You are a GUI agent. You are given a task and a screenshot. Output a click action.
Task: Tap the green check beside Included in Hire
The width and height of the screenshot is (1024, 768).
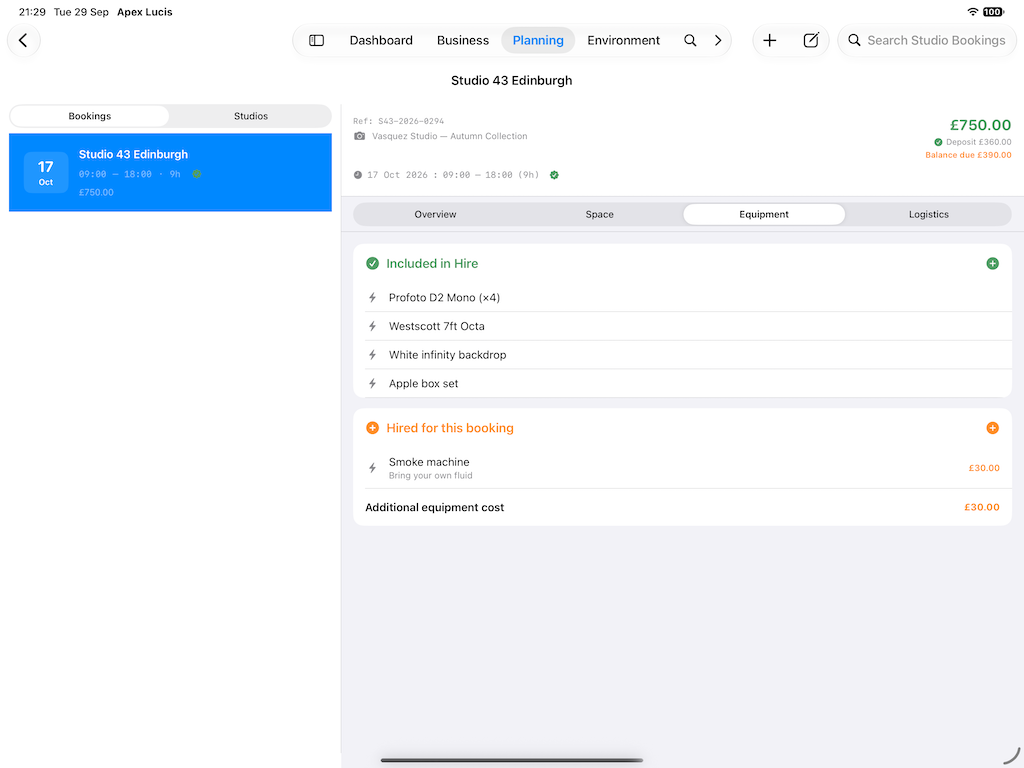click(372, 264)
